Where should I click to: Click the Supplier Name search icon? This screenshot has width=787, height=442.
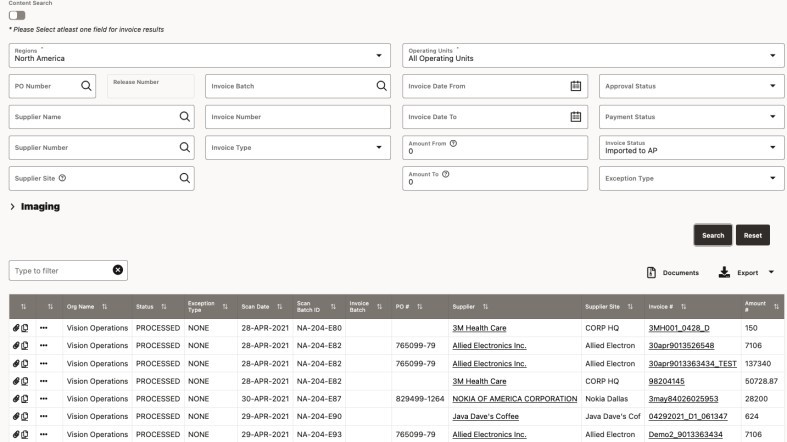coord(184,117)
